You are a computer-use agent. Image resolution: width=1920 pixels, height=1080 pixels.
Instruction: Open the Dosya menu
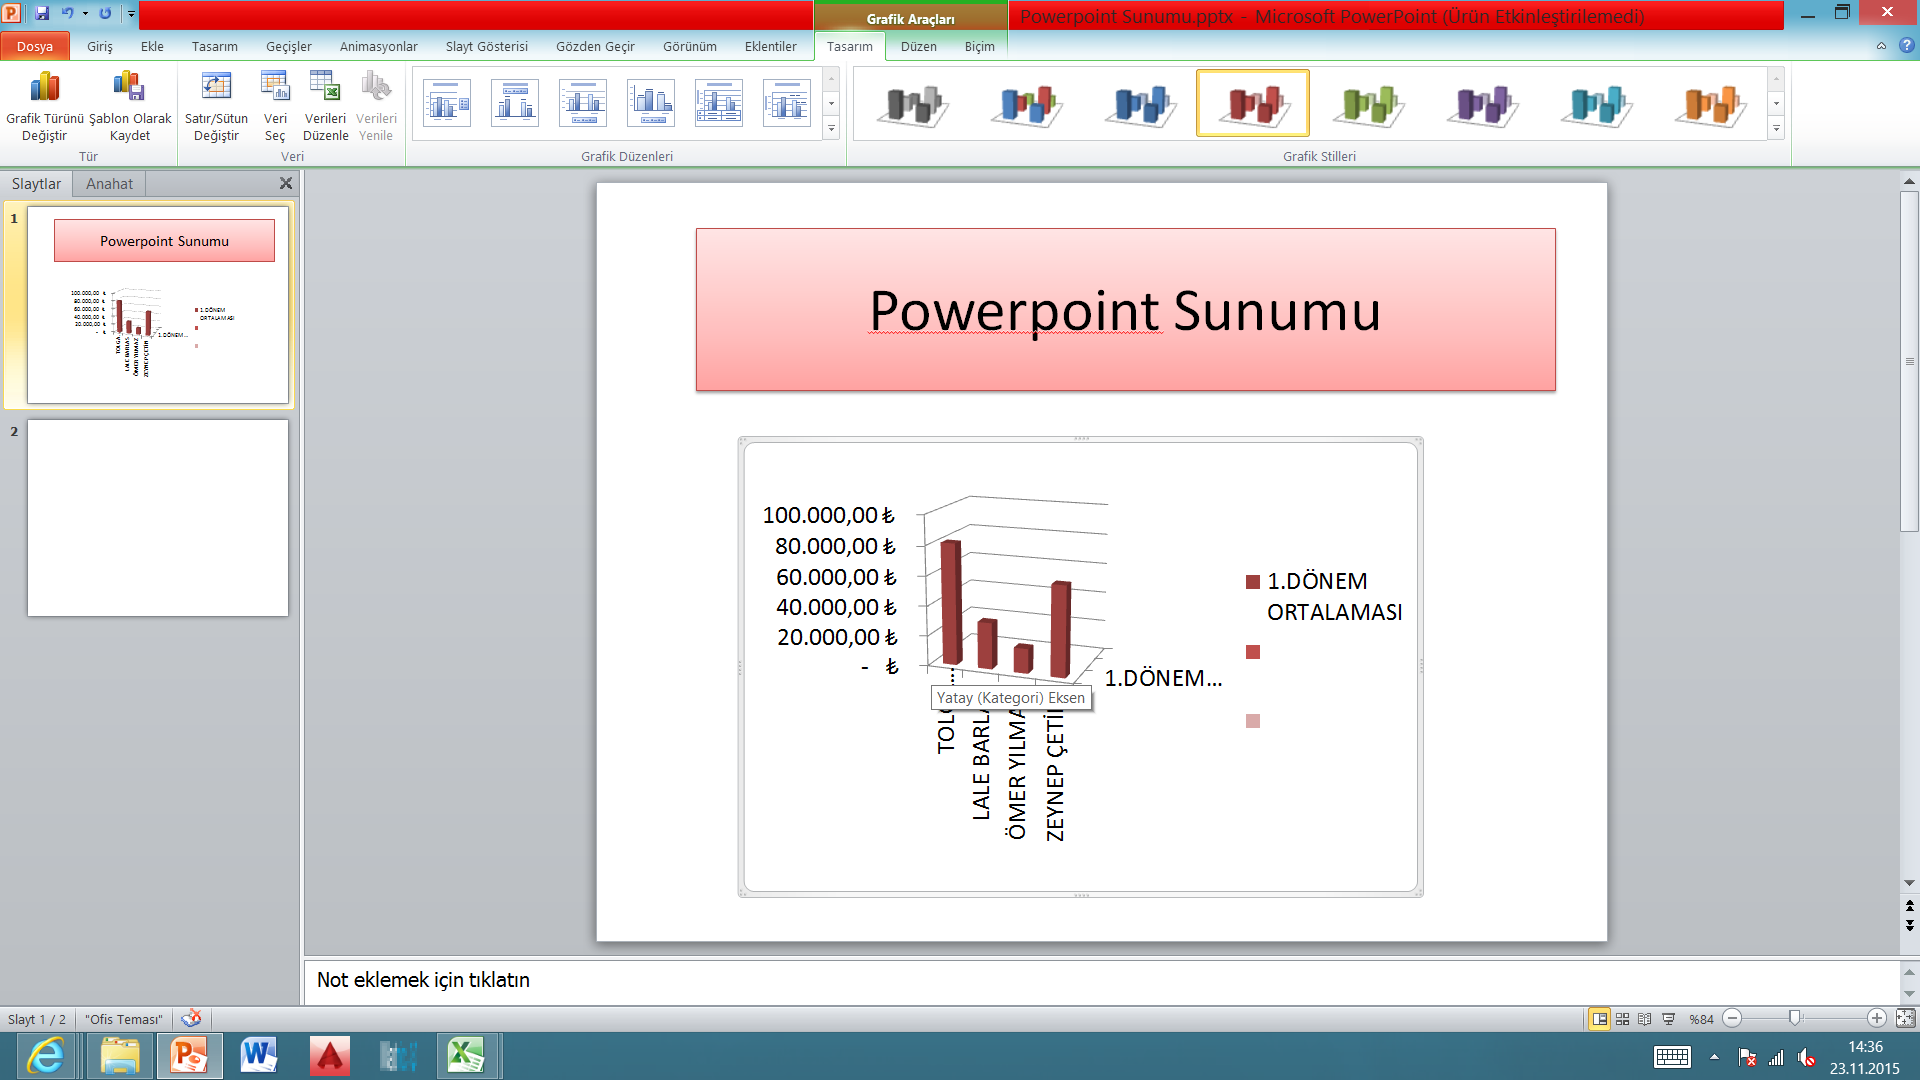[x=35, y=46]
